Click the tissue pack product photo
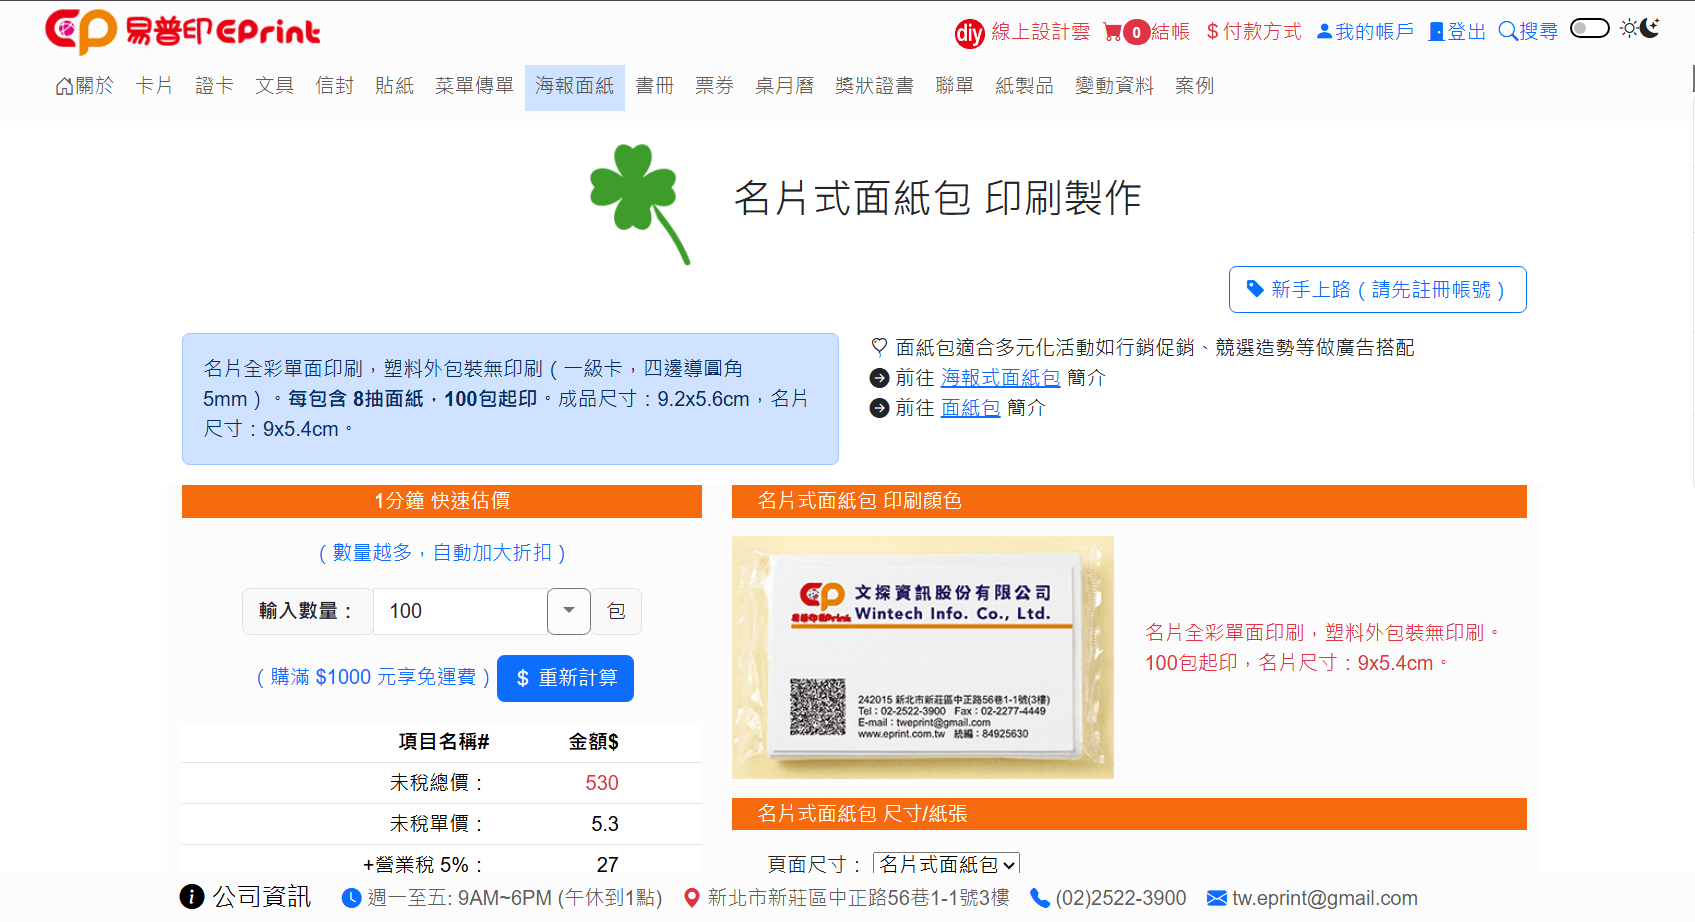The width and height of the screenshot is (1695, 922). point(922,657)
